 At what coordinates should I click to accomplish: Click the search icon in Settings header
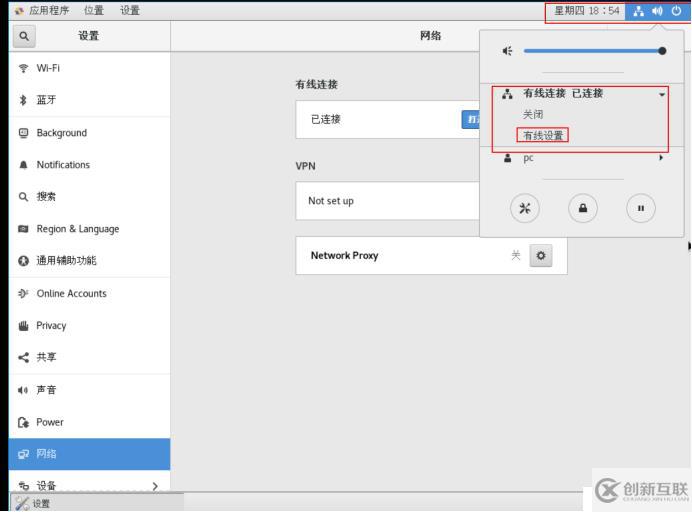pyautogui.click(x=24, y=36)
